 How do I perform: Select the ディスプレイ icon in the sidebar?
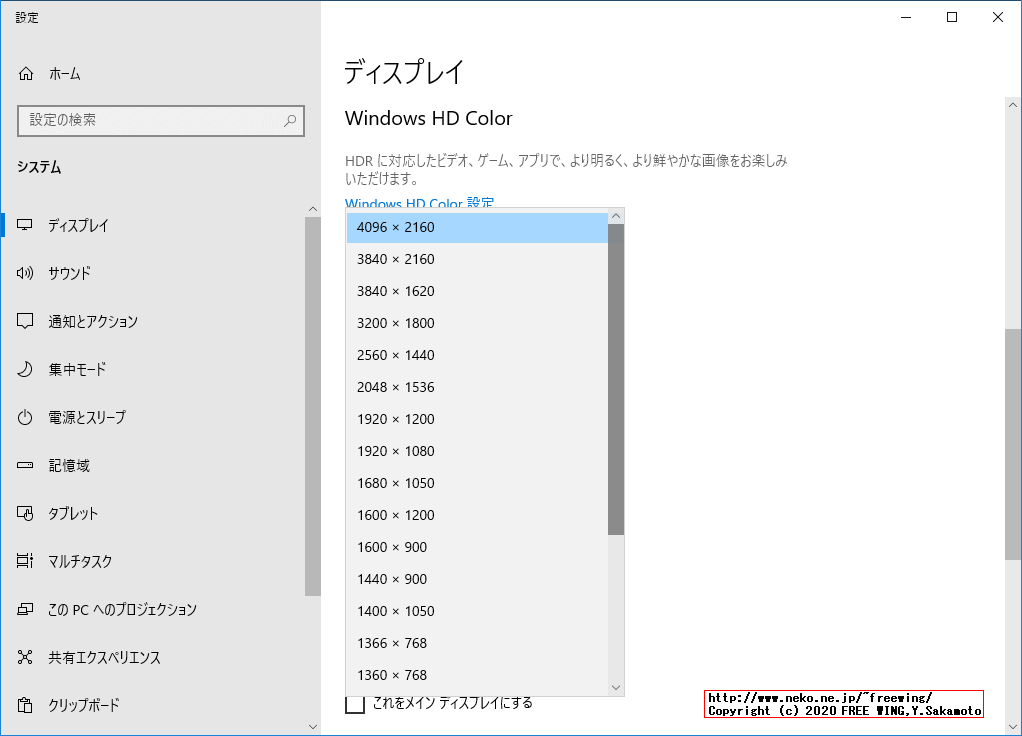click(x=24, y=225)
